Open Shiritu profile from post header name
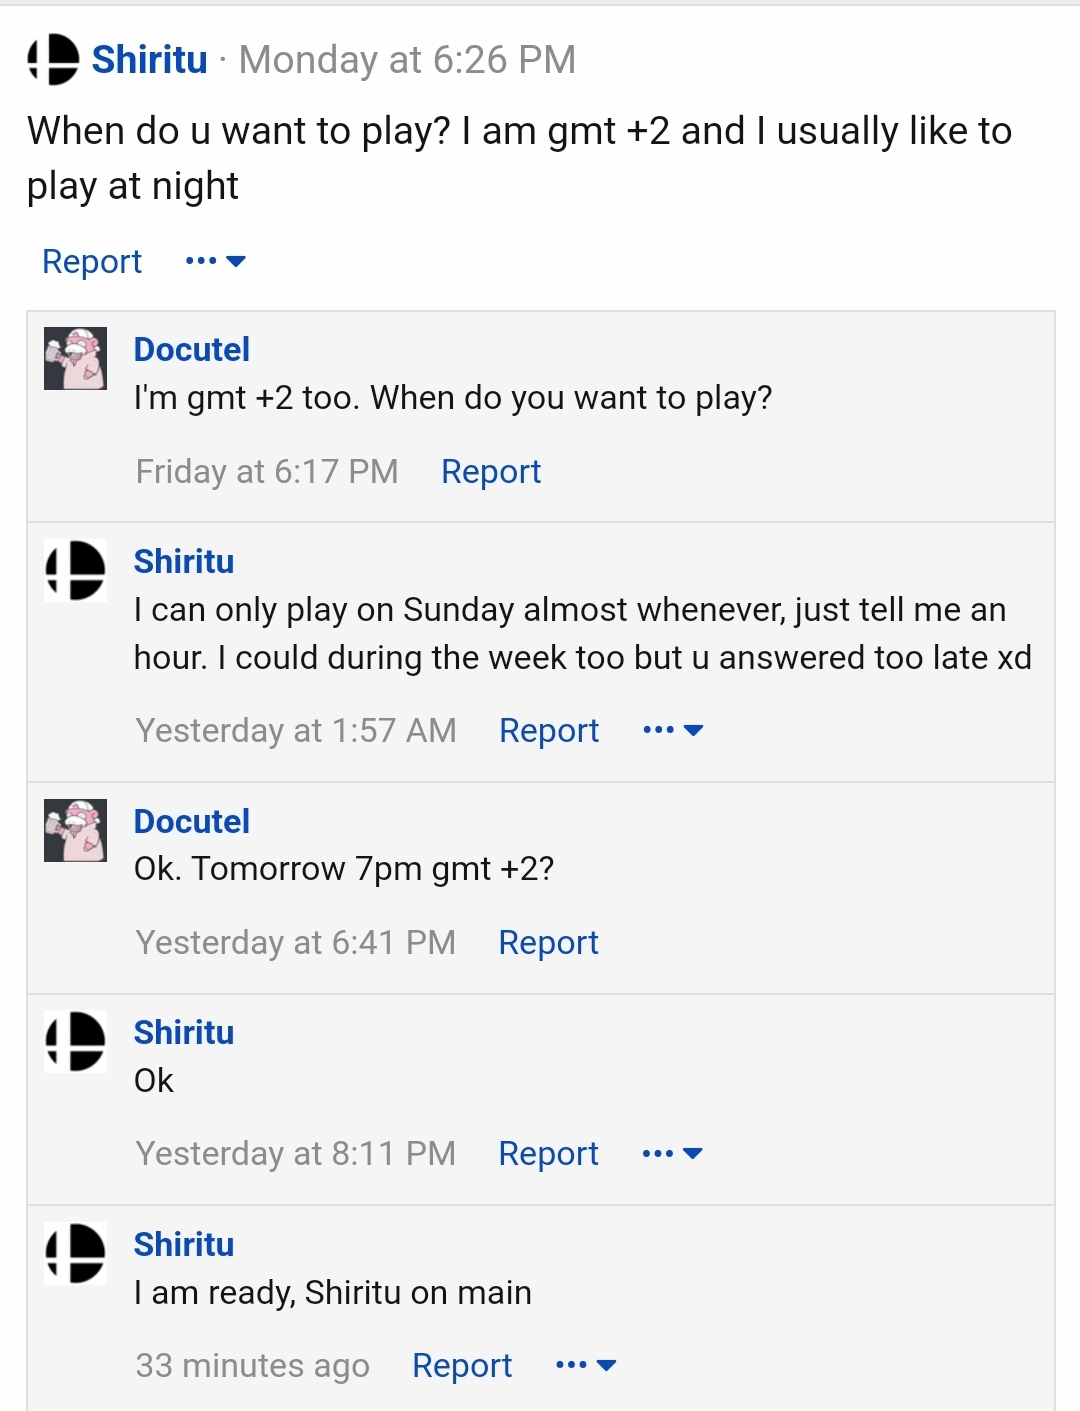The width and height of the screenshot is (1080, 1411). click(150, 59)
